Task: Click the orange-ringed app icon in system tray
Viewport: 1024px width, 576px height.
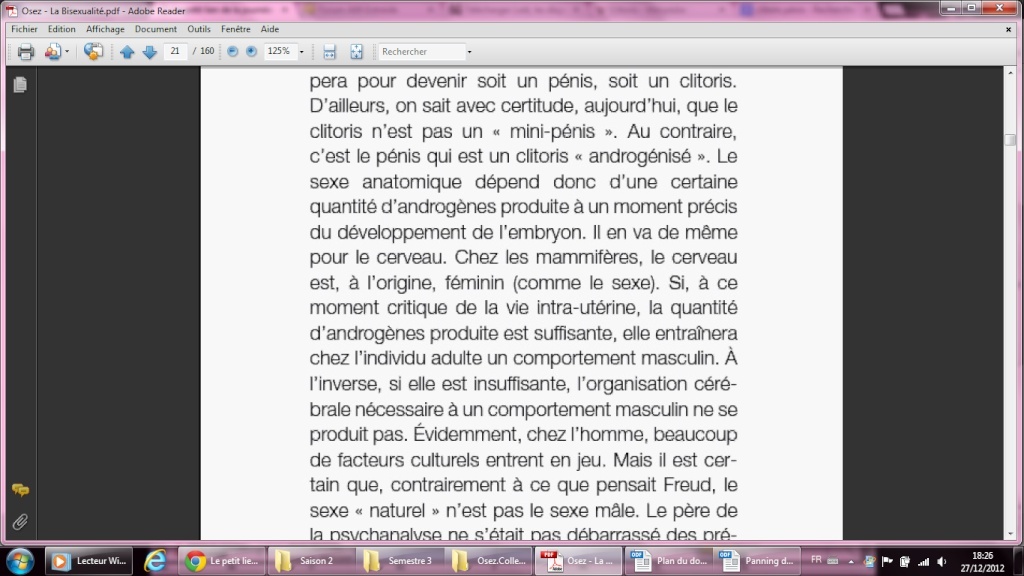Action: [x=869, y=561]
